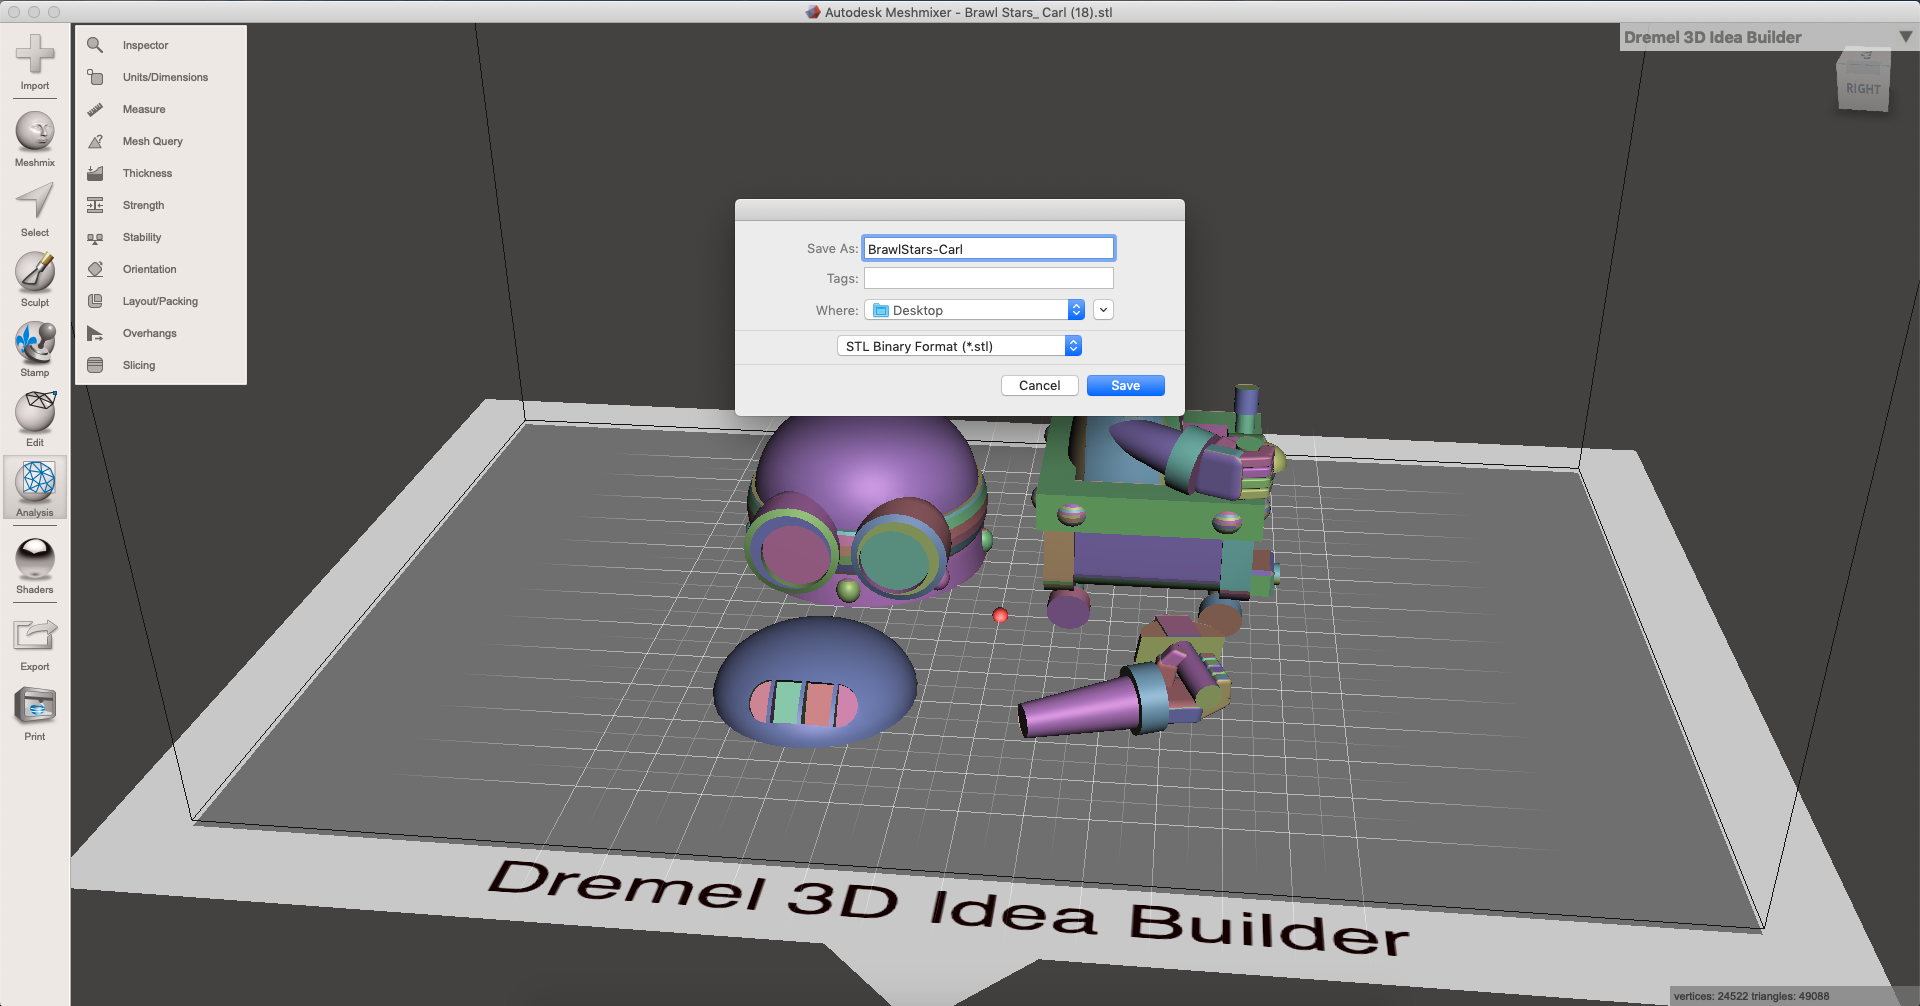This screenshot has width=1920, height=1006.
Task: Activate the Select tool
Action: tap(35, 209)
